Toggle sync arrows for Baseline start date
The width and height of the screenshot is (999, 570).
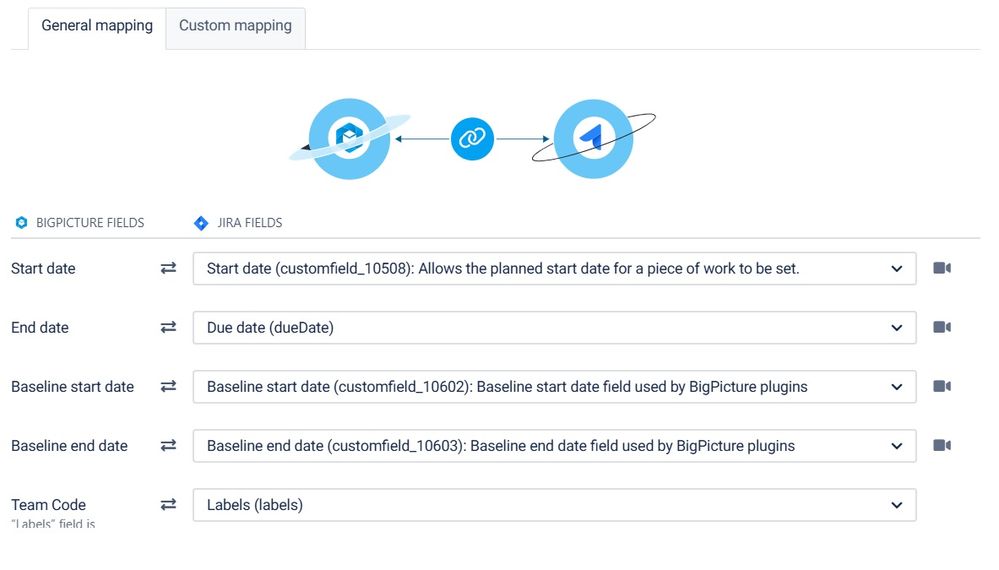coord(168,387)
